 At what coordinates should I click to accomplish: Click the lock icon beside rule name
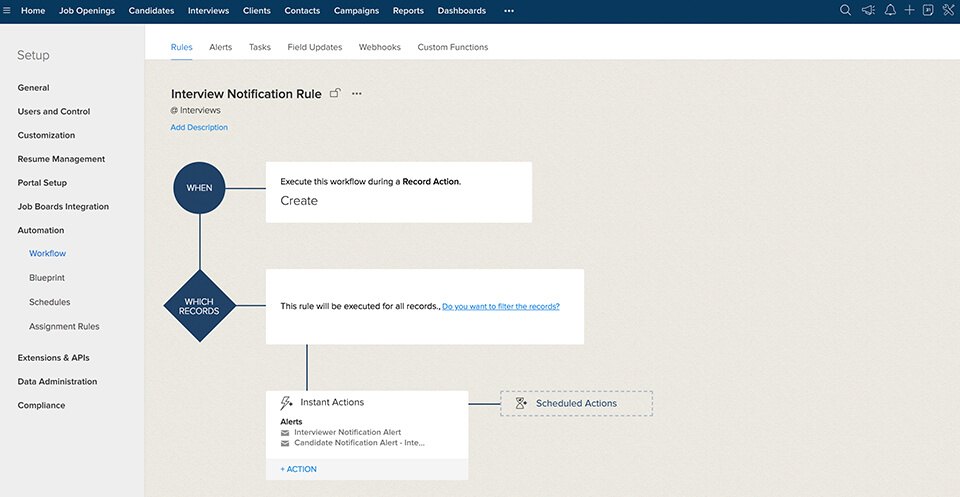[x=335, y=93]
